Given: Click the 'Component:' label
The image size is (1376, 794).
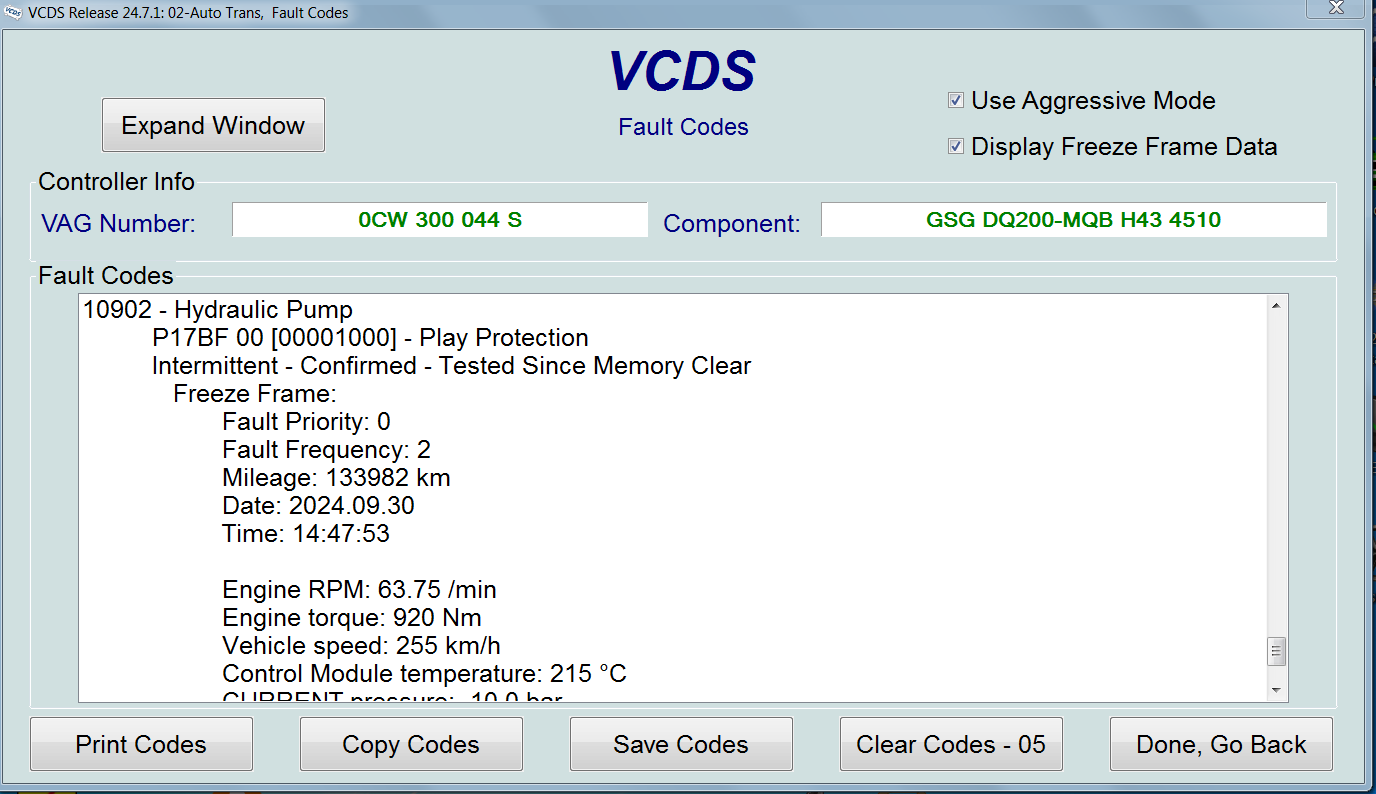Looking at the screenshot, I should click(x=732, y=223).
